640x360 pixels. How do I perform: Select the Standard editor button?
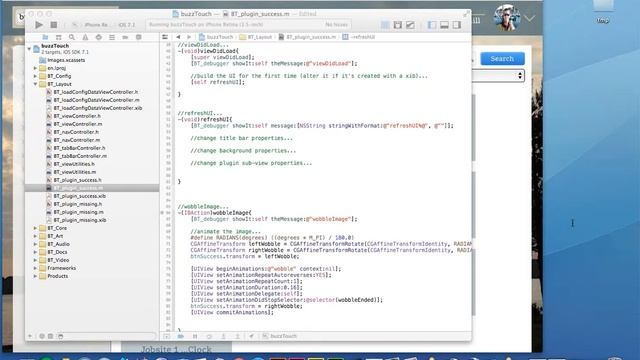[x=385, y=25]
